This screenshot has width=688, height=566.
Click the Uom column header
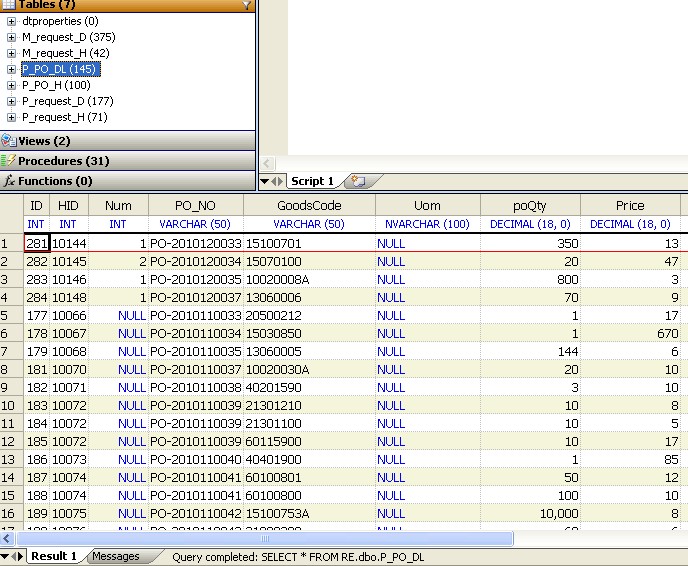tap(427, 205)
